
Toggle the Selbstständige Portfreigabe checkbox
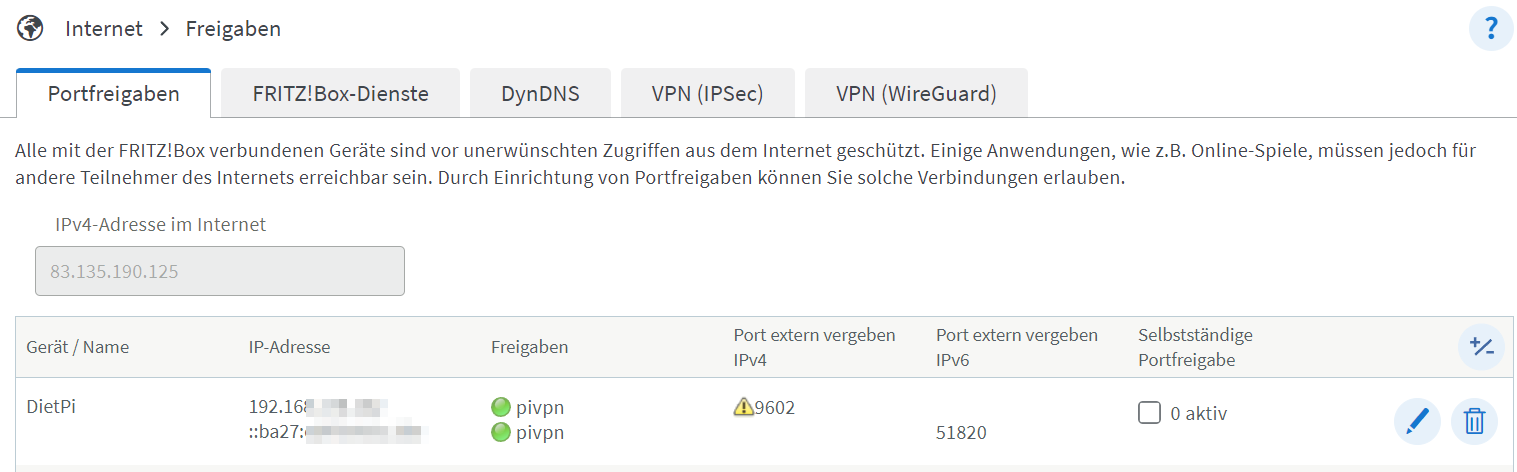pos(1150,412)
